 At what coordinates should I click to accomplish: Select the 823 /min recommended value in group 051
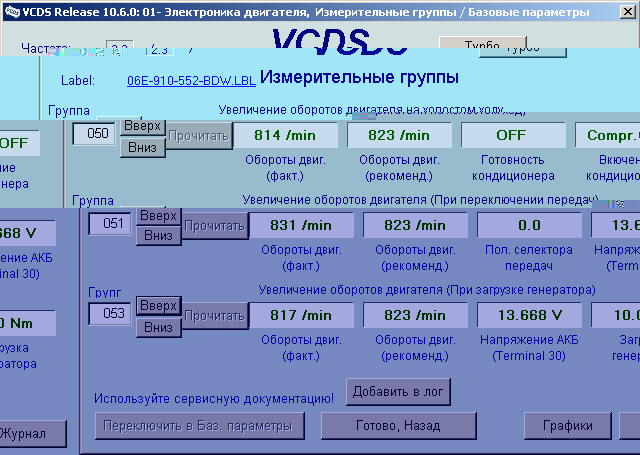415,225
